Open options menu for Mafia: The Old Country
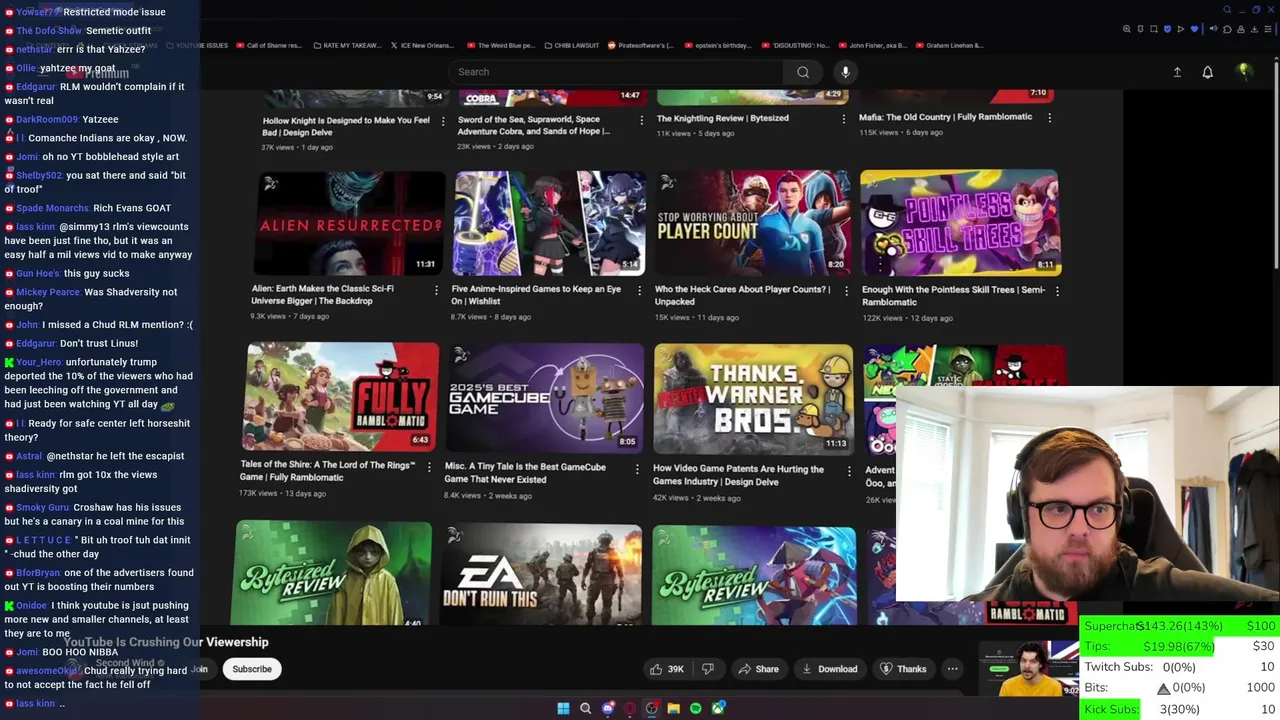 click(x=1049, y=118)
